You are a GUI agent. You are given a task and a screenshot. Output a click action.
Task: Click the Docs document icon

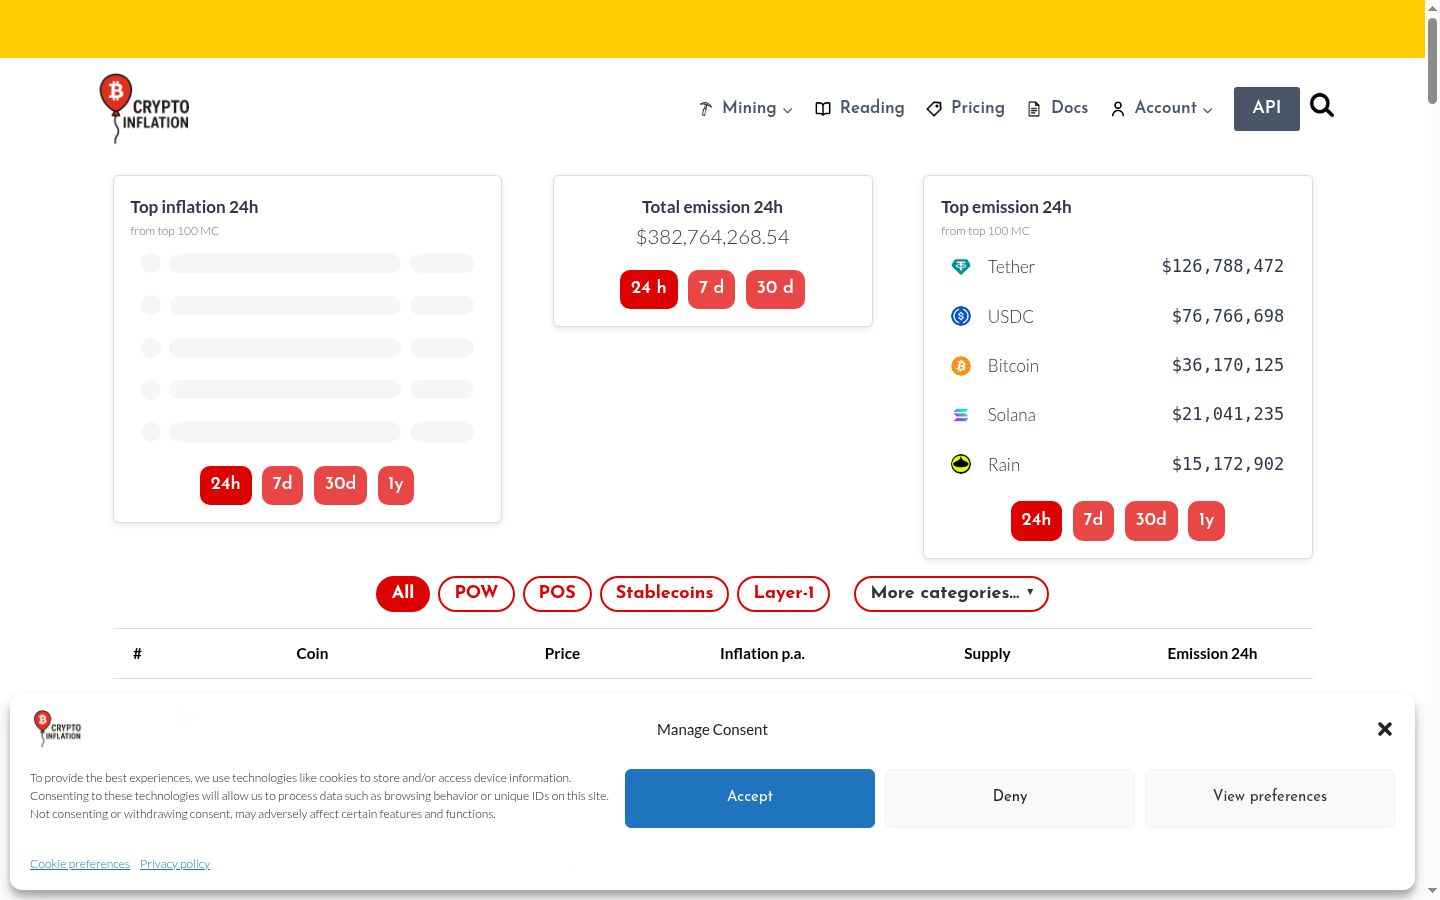pyautogui.click(x=1034, y=109)
